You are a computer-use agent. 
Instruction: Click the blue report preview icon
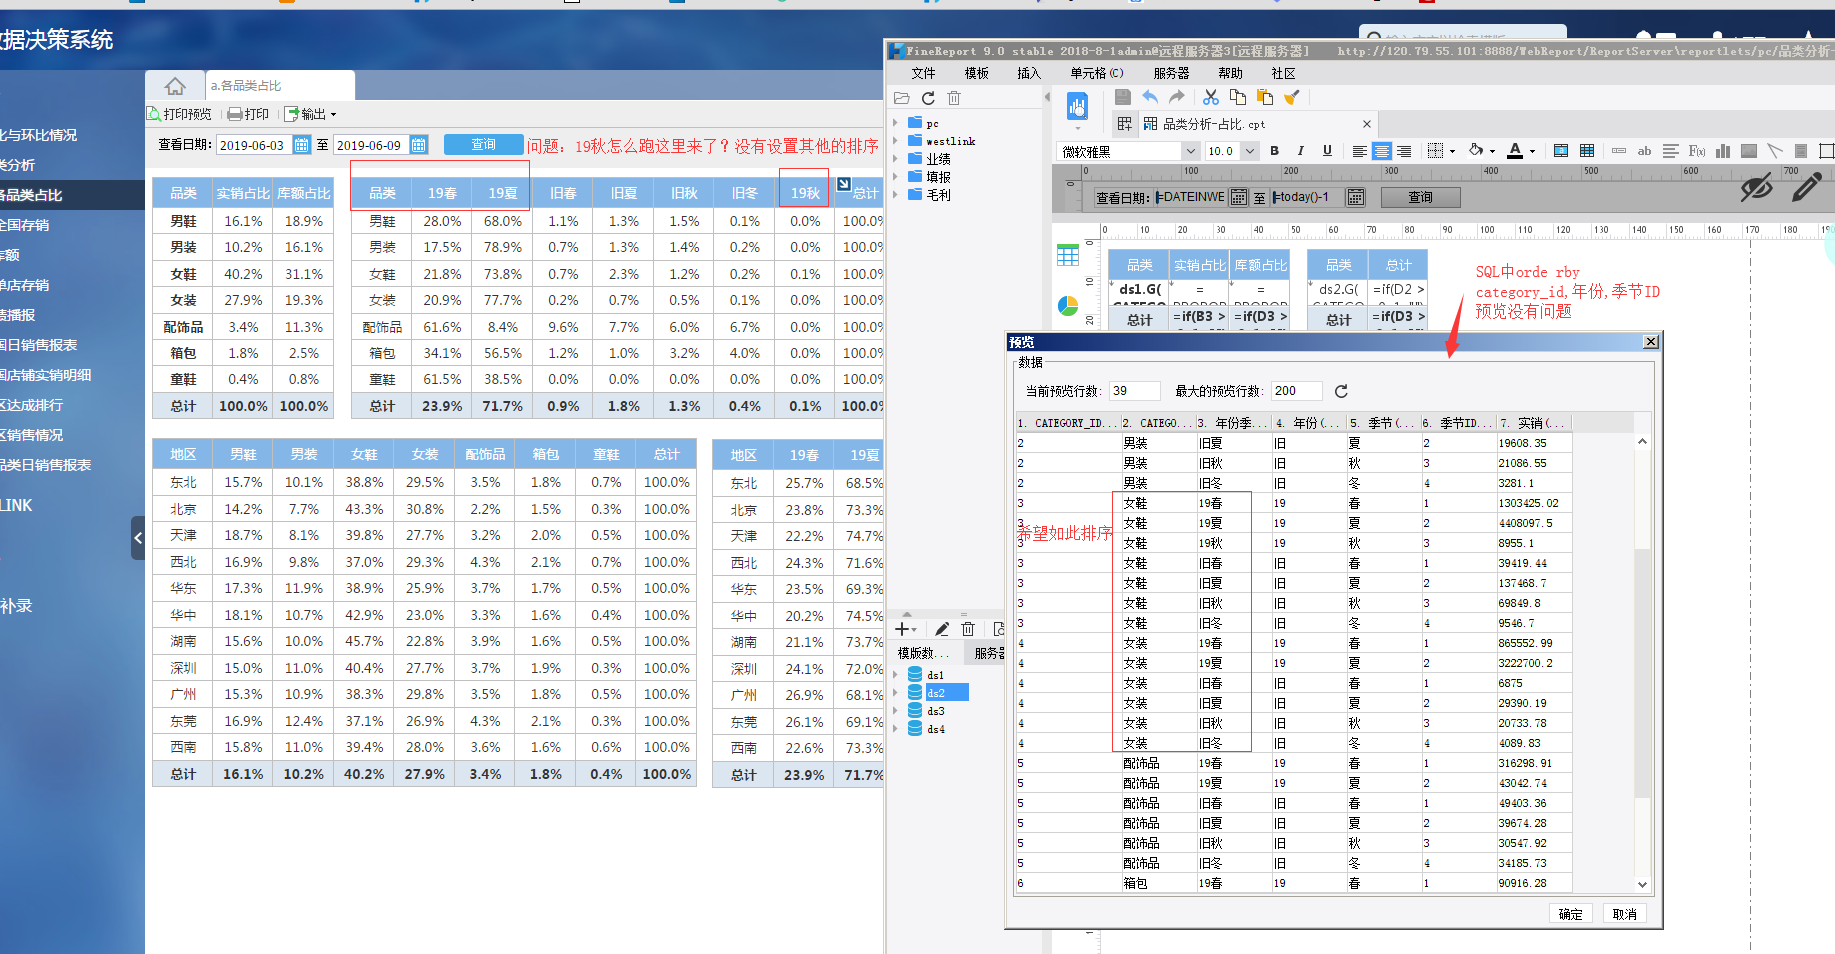[x=1077, y=106]
